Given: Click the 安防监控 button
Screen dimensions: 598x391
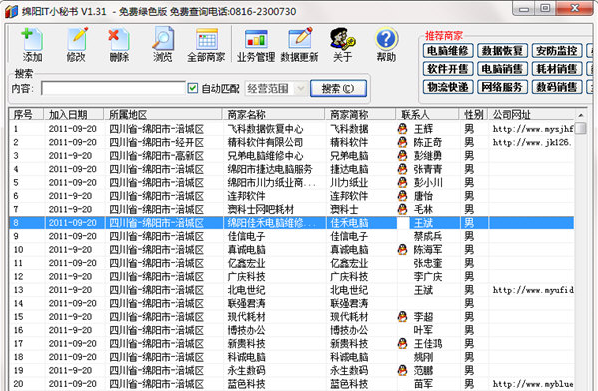Looking at the screenshot, I should coord(557,51).
